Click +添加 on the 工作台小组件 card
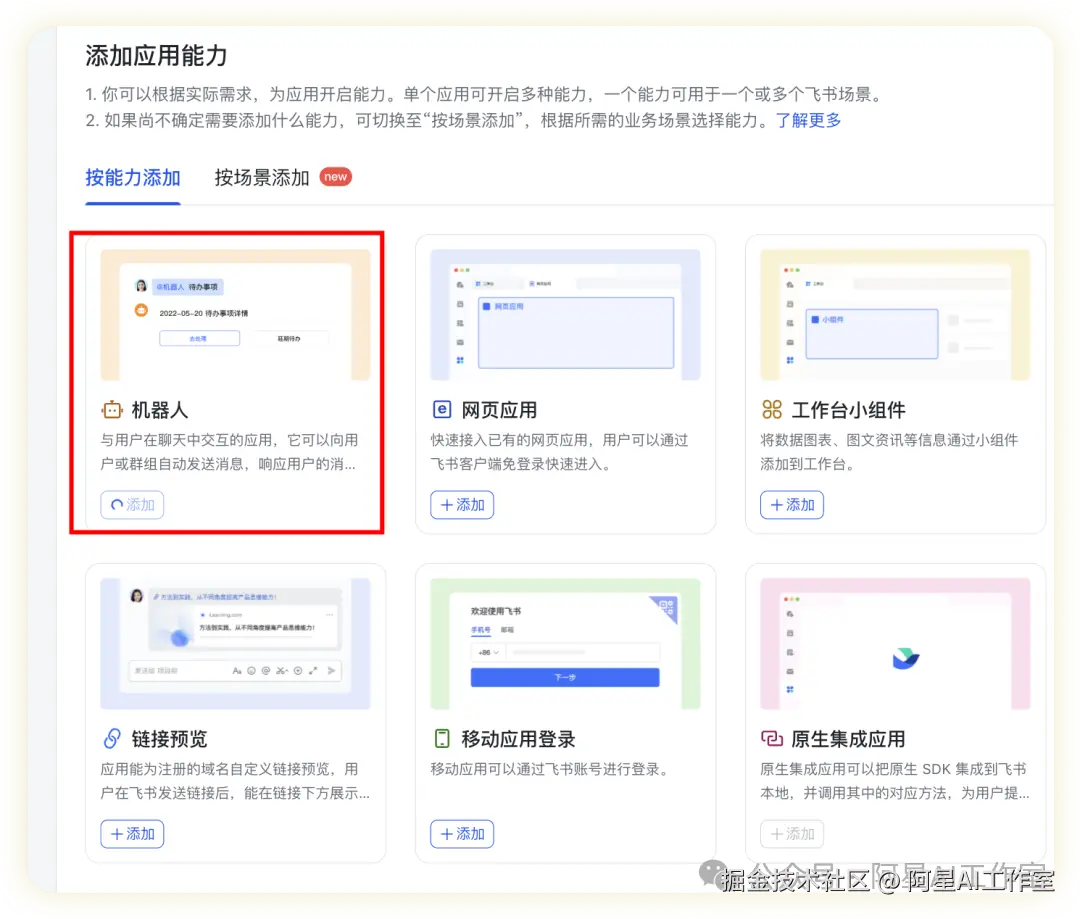Screen dimensions: 1080x919 point(791,505)
